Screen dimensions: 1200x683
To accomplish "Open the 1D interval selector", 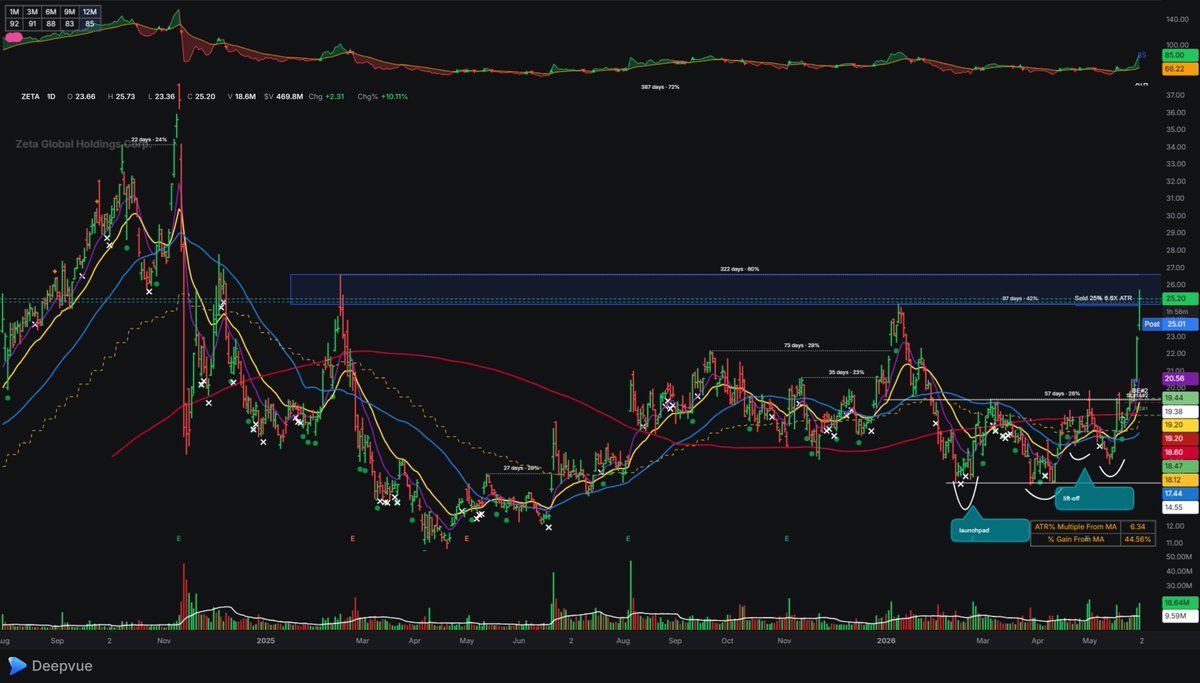I will tap(51, 97).
